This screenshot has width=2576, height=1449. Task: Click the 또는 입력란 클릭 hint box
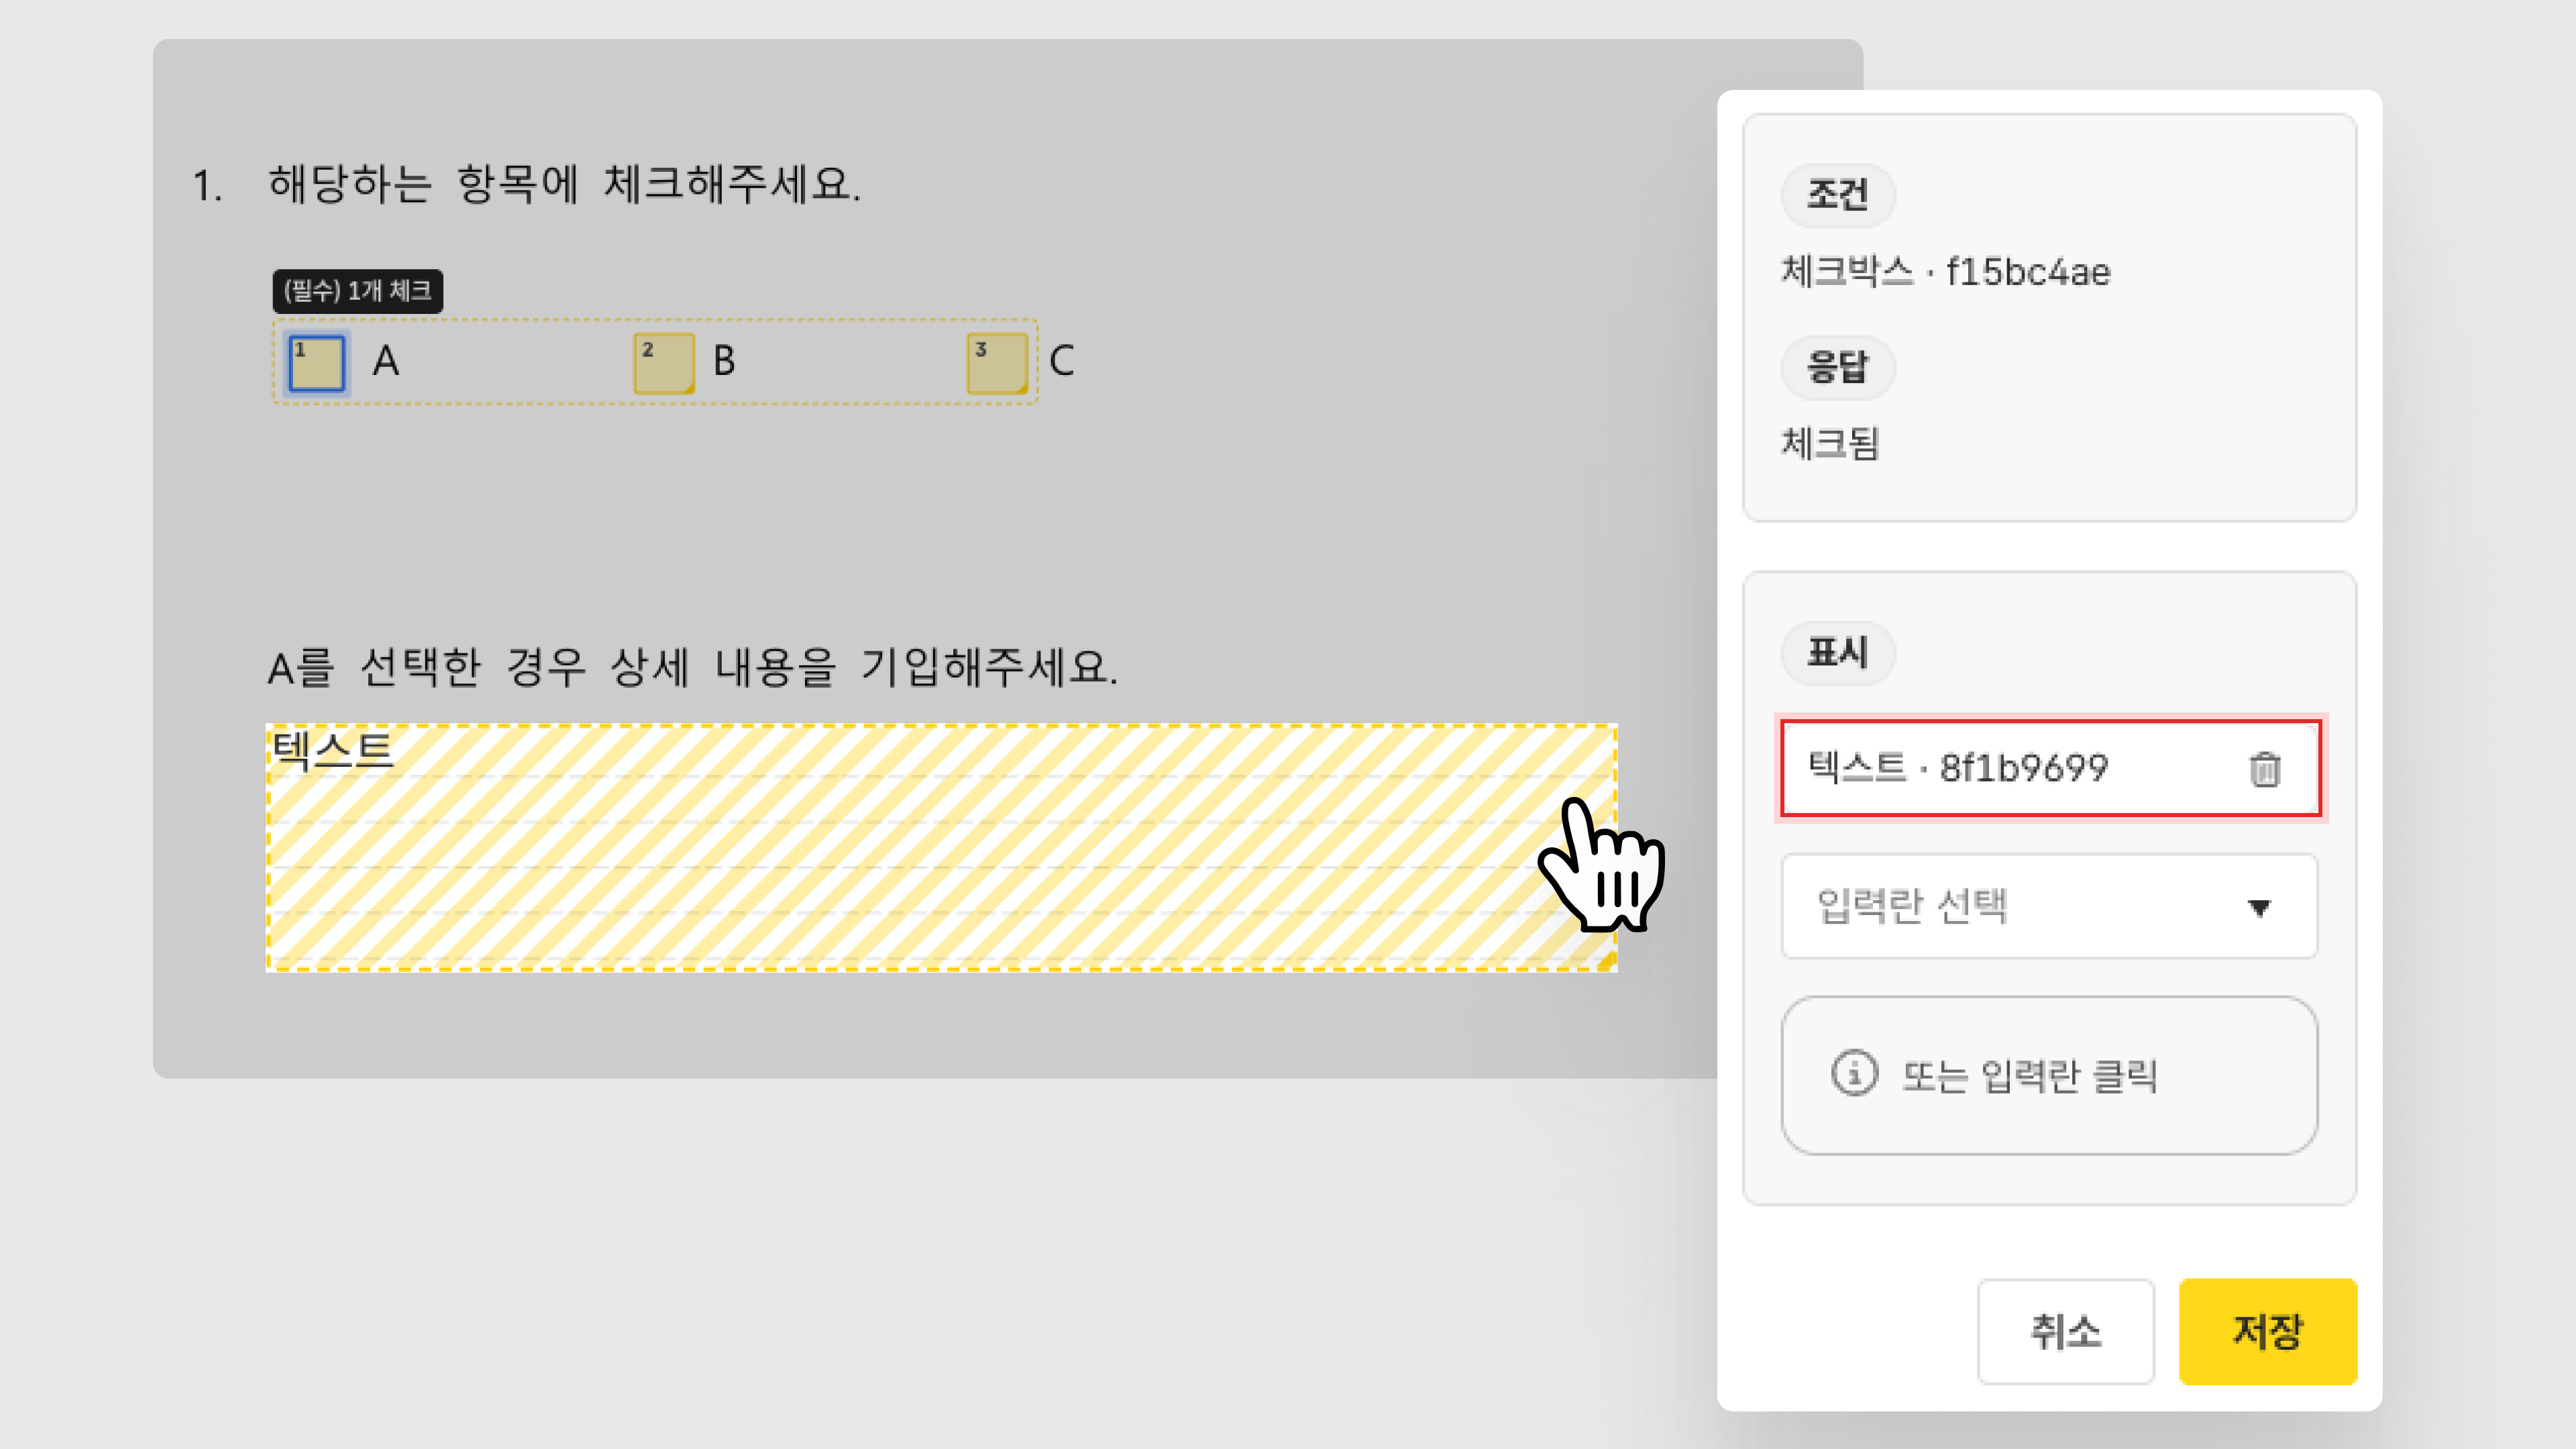(x=2049, y=1075)
